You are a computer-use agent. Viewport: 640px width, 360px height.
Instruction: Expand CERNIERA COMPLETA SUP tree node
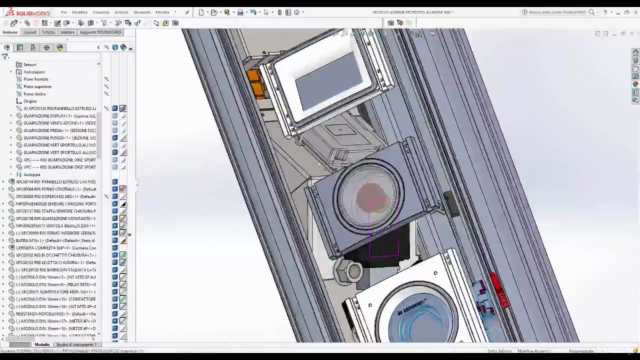coord(4,248)
